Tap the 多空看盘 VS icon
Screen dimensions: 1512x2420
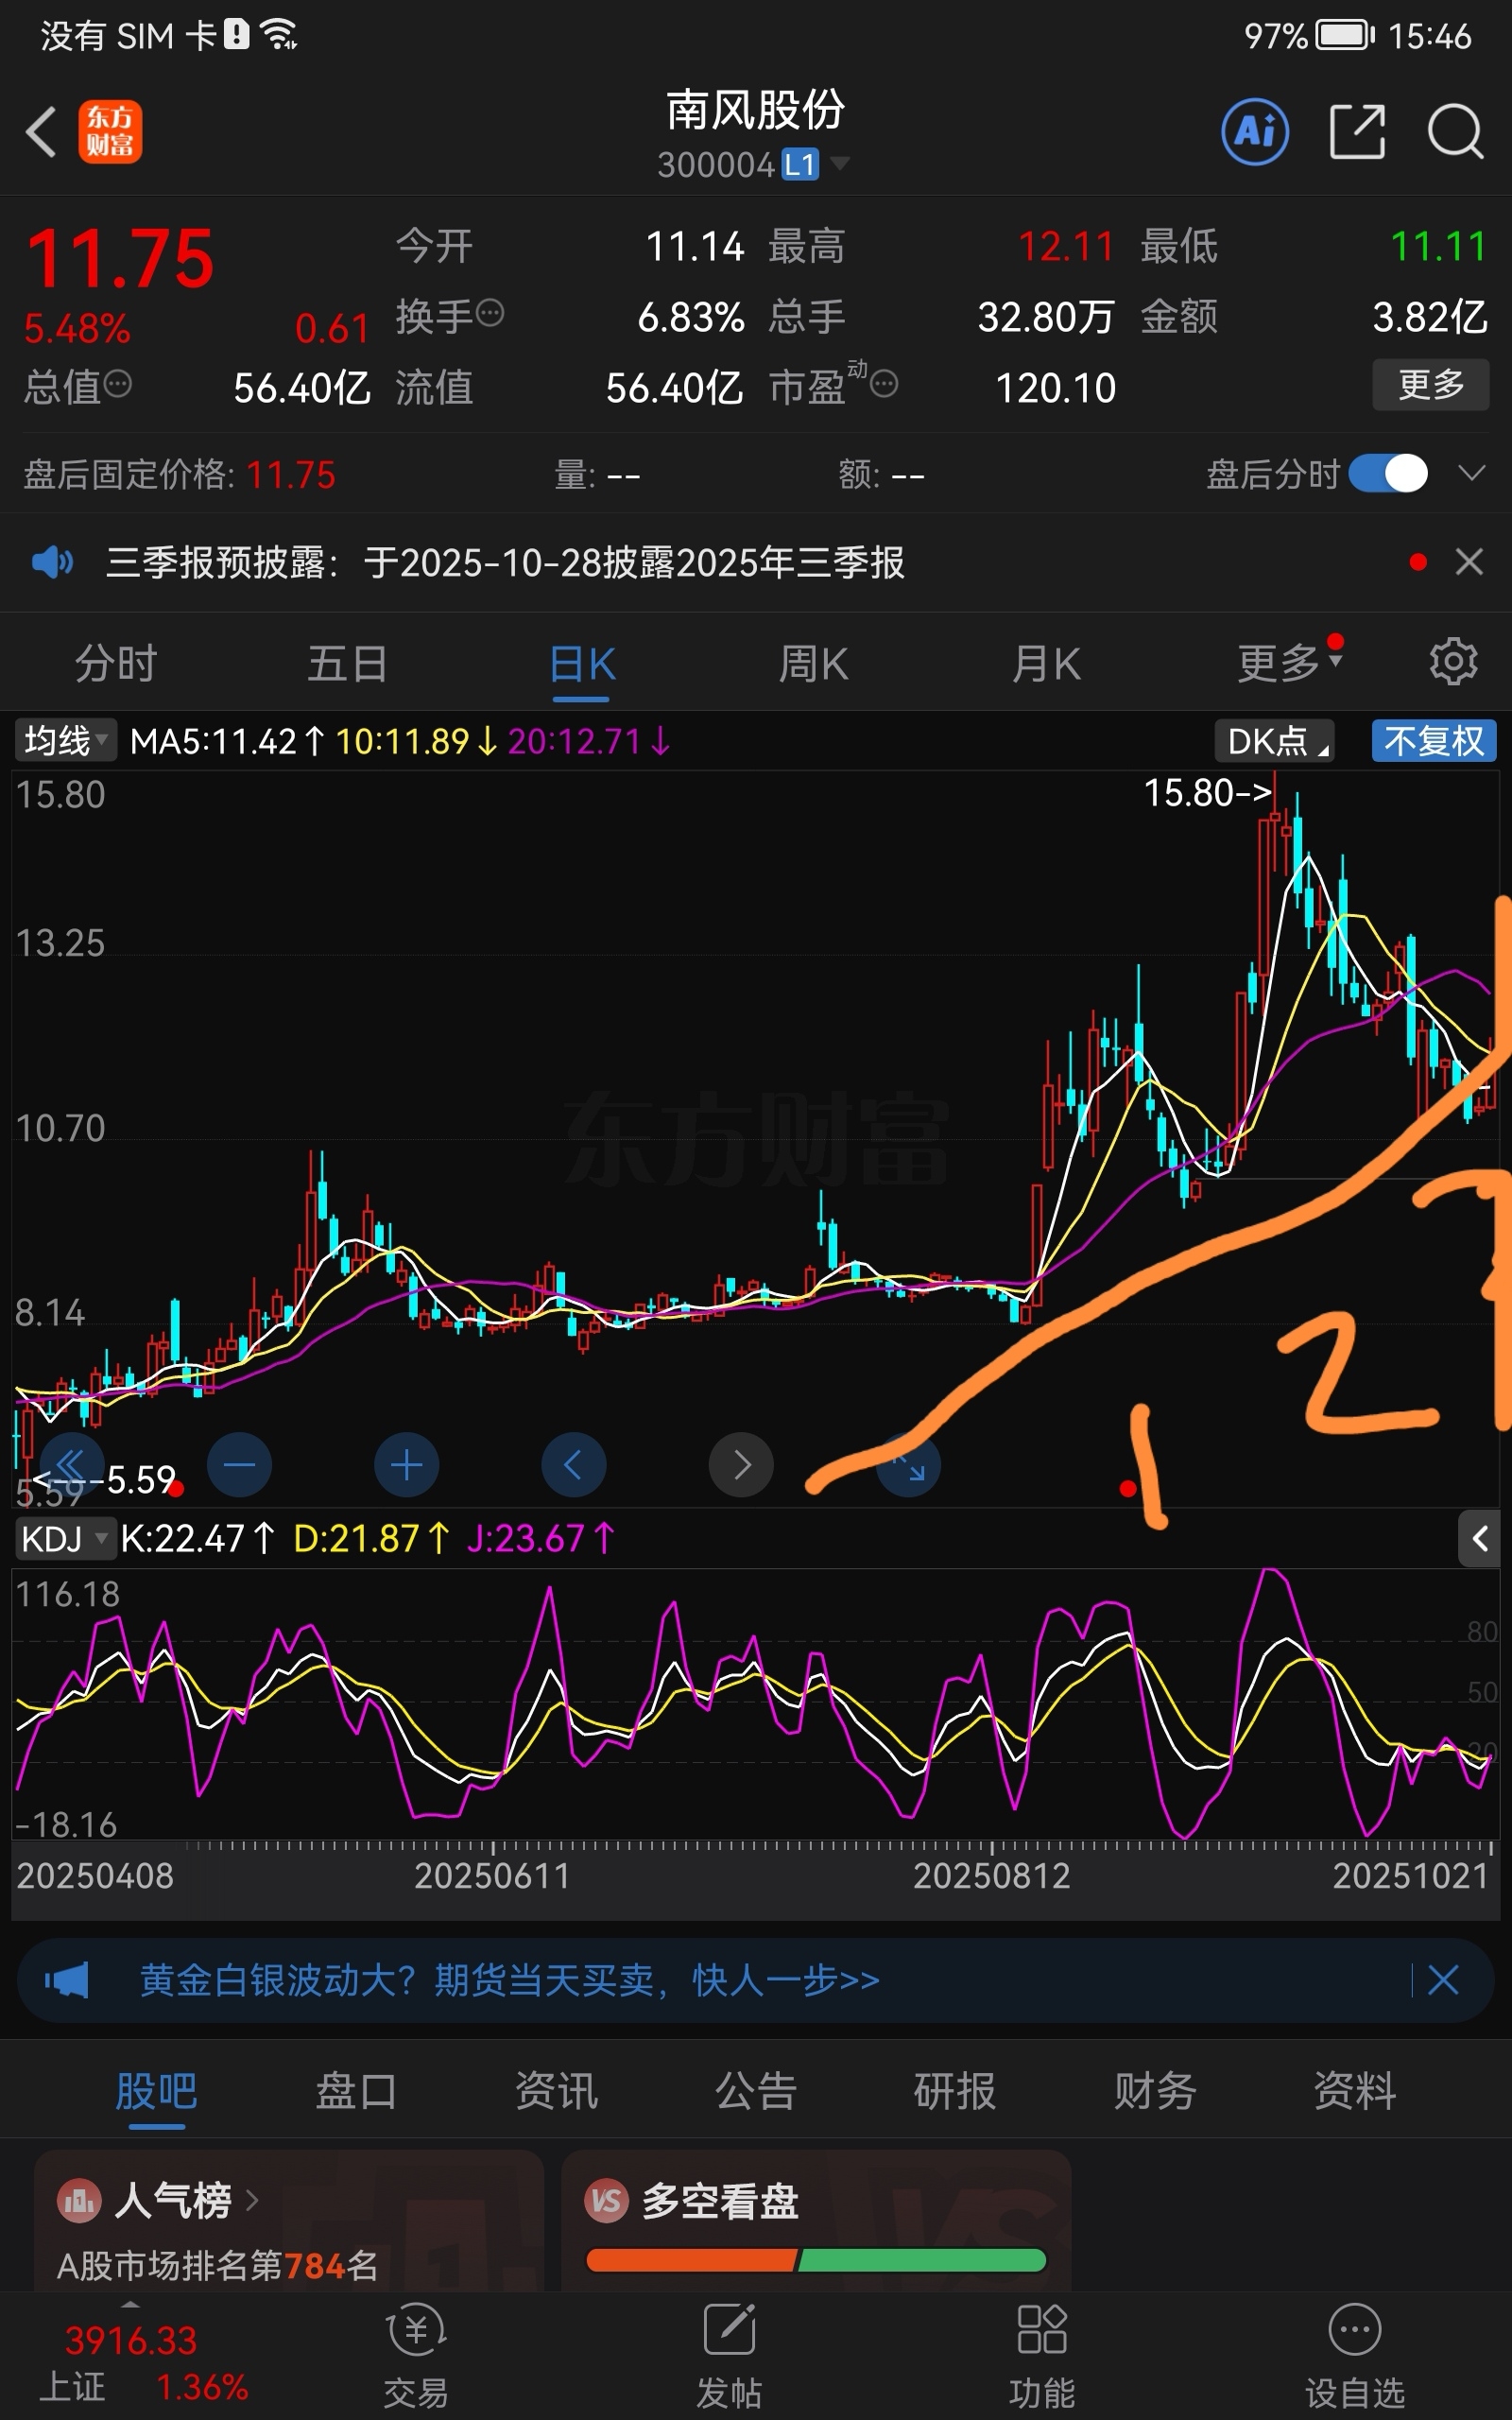(606, 2200)
